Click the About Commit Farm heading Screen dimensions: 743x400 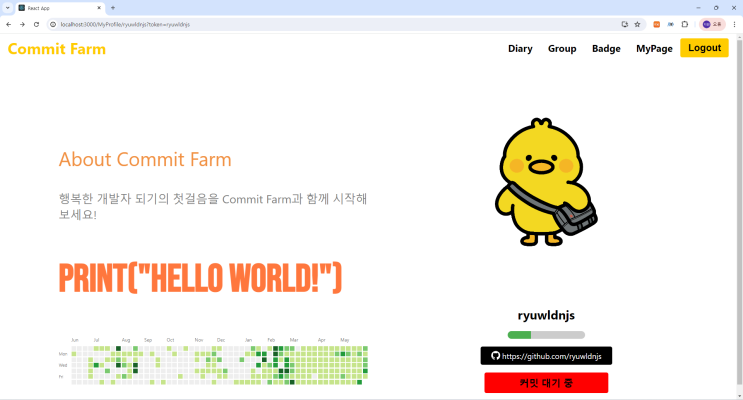pos(145,159)
